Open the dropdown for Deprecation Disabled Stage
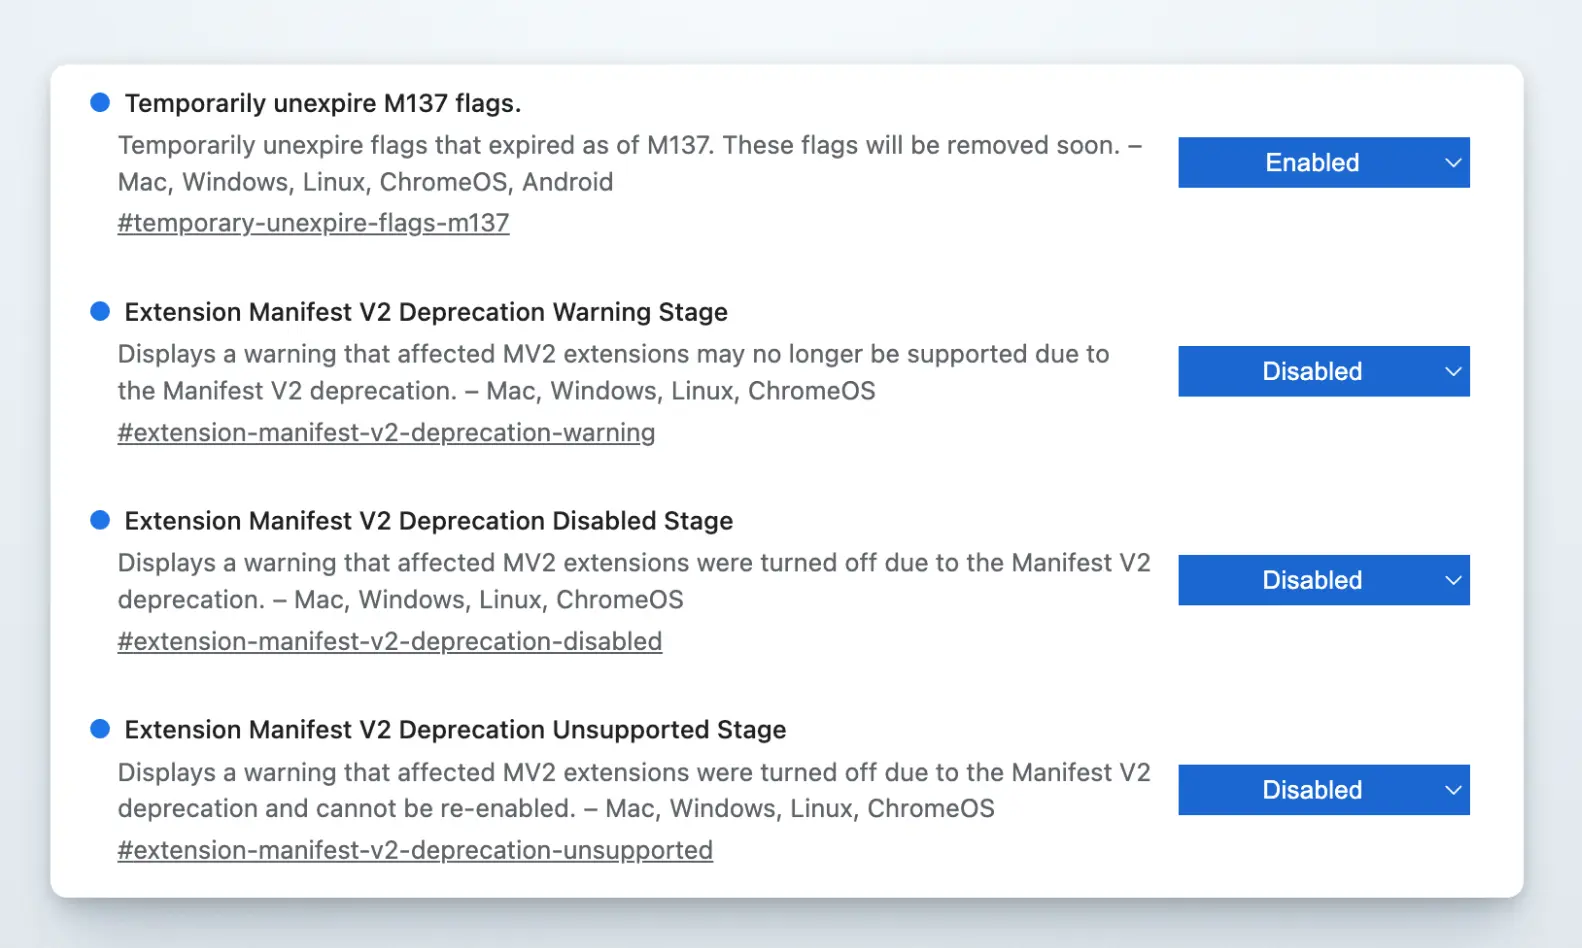Viewport: 1582px width, 948px height. click(x=1312, y=580)
